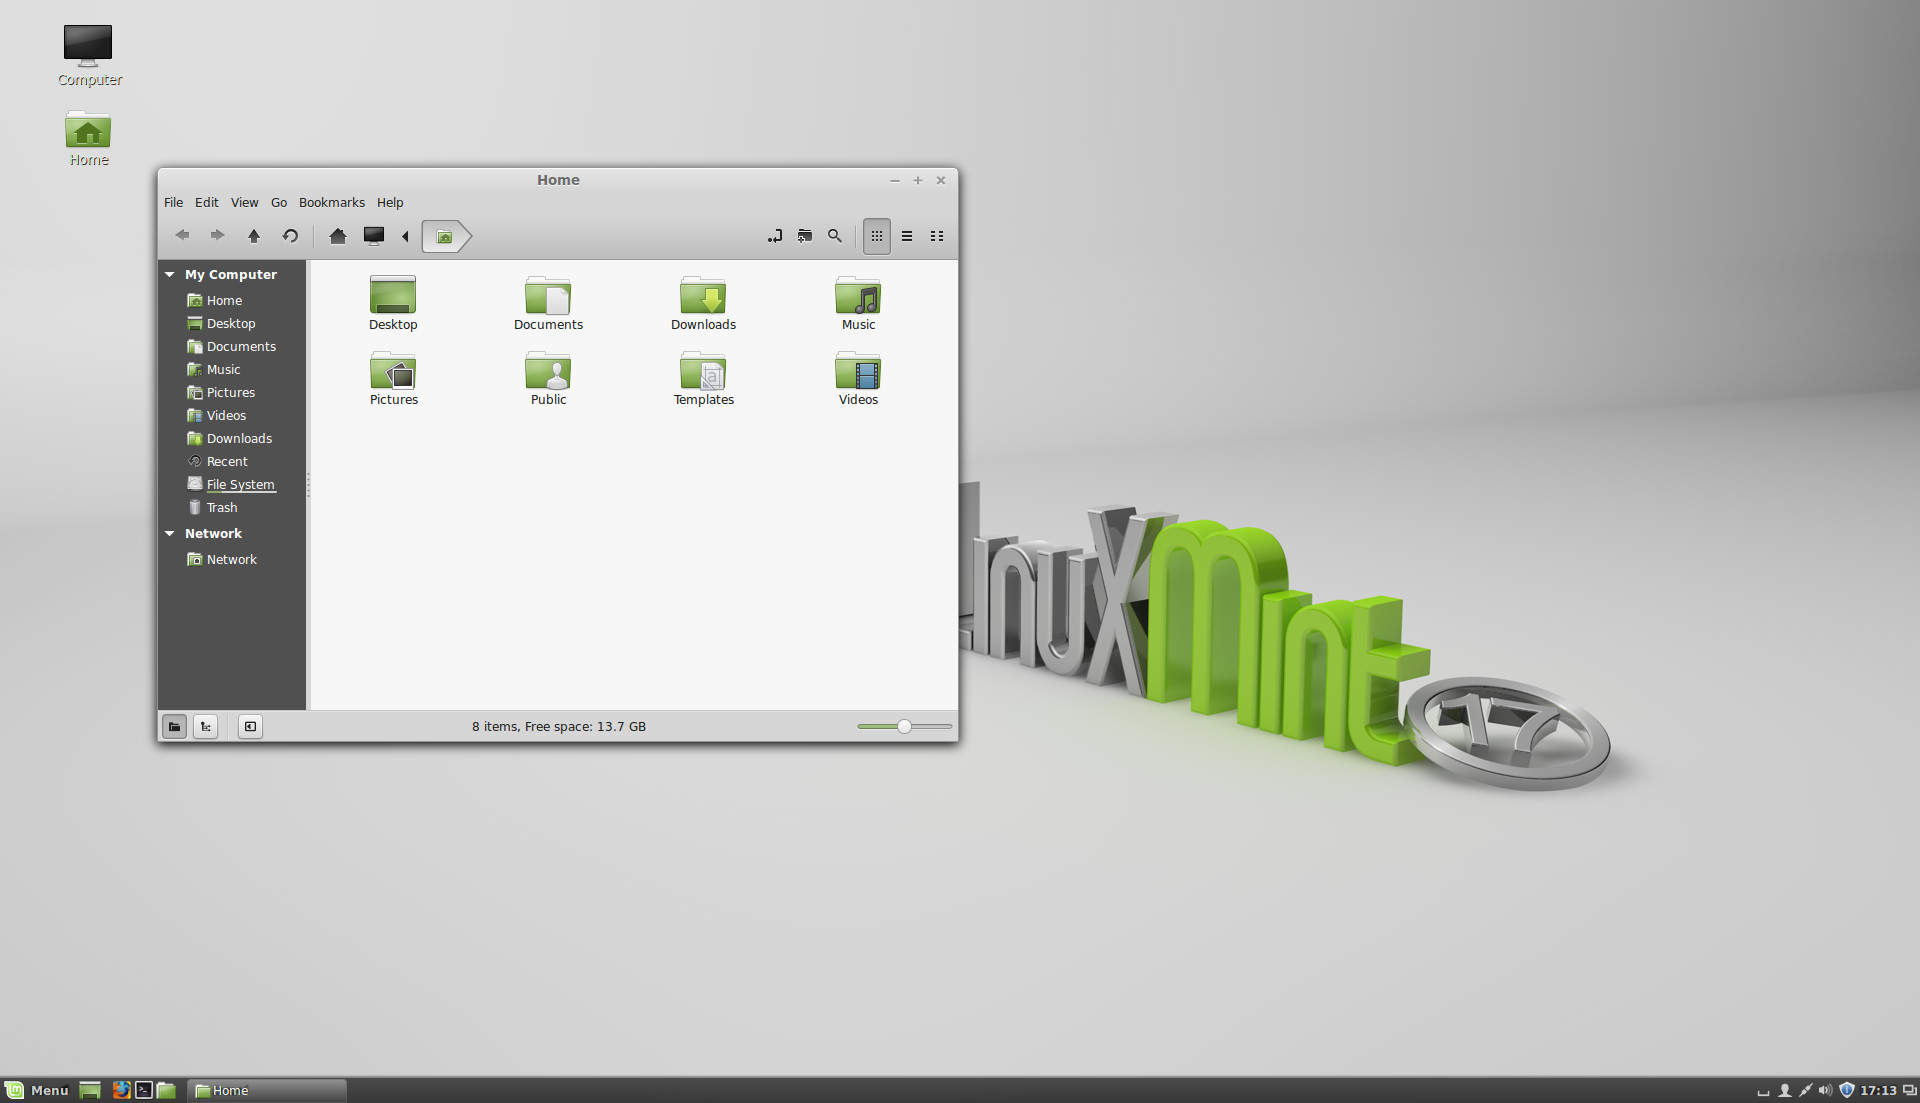
Task: Launch Terminal from the panel
Action: [x=144, y=1090]
